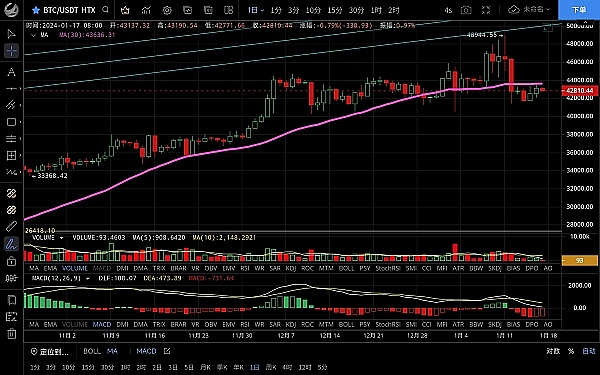This screenshot has height=375, width=600.
Task: Activate the crosshair cursor tool
Action: click(x=11, y=51)
